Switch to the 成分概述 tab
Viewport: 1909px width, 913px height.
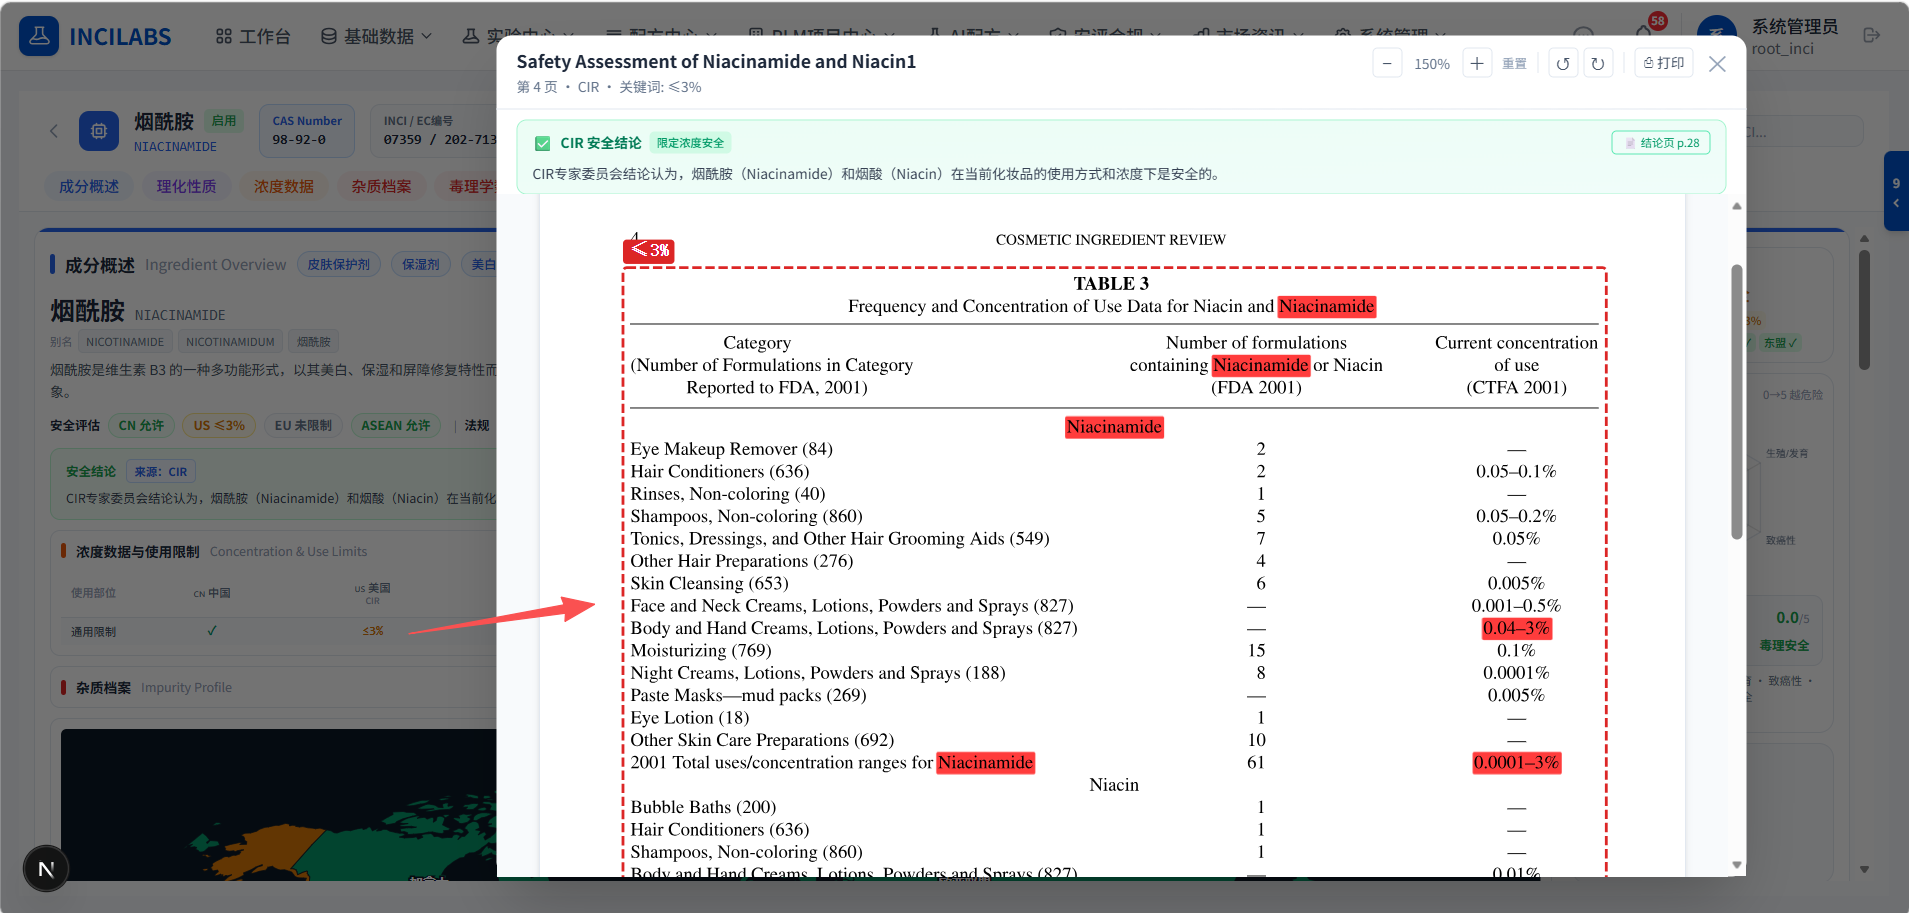[89, 186]
